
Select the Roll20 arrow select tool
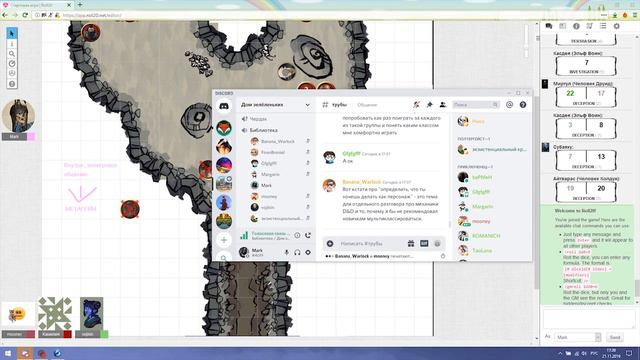[12, 33]
